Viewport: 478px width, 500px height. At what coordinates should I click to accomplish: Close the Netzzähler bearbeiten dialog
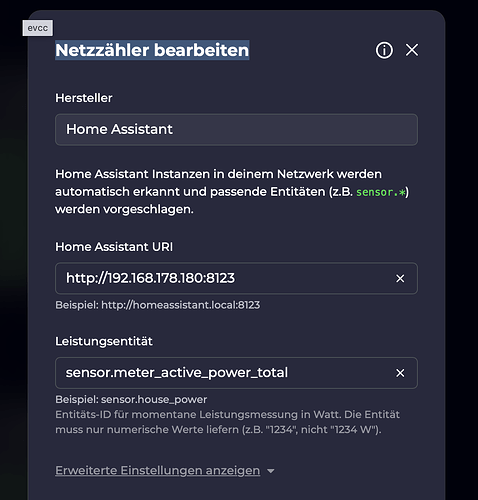412,50
